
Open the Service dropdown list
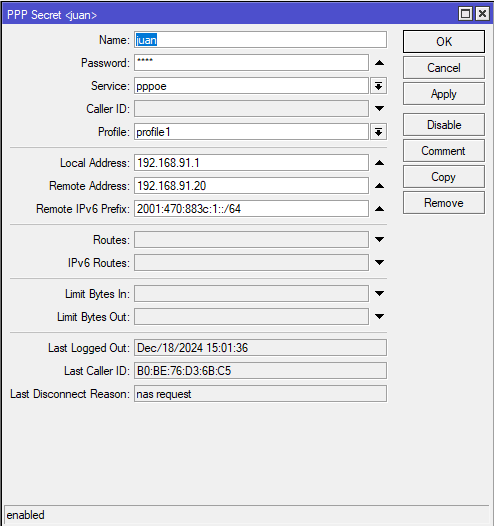click(379, 86)
